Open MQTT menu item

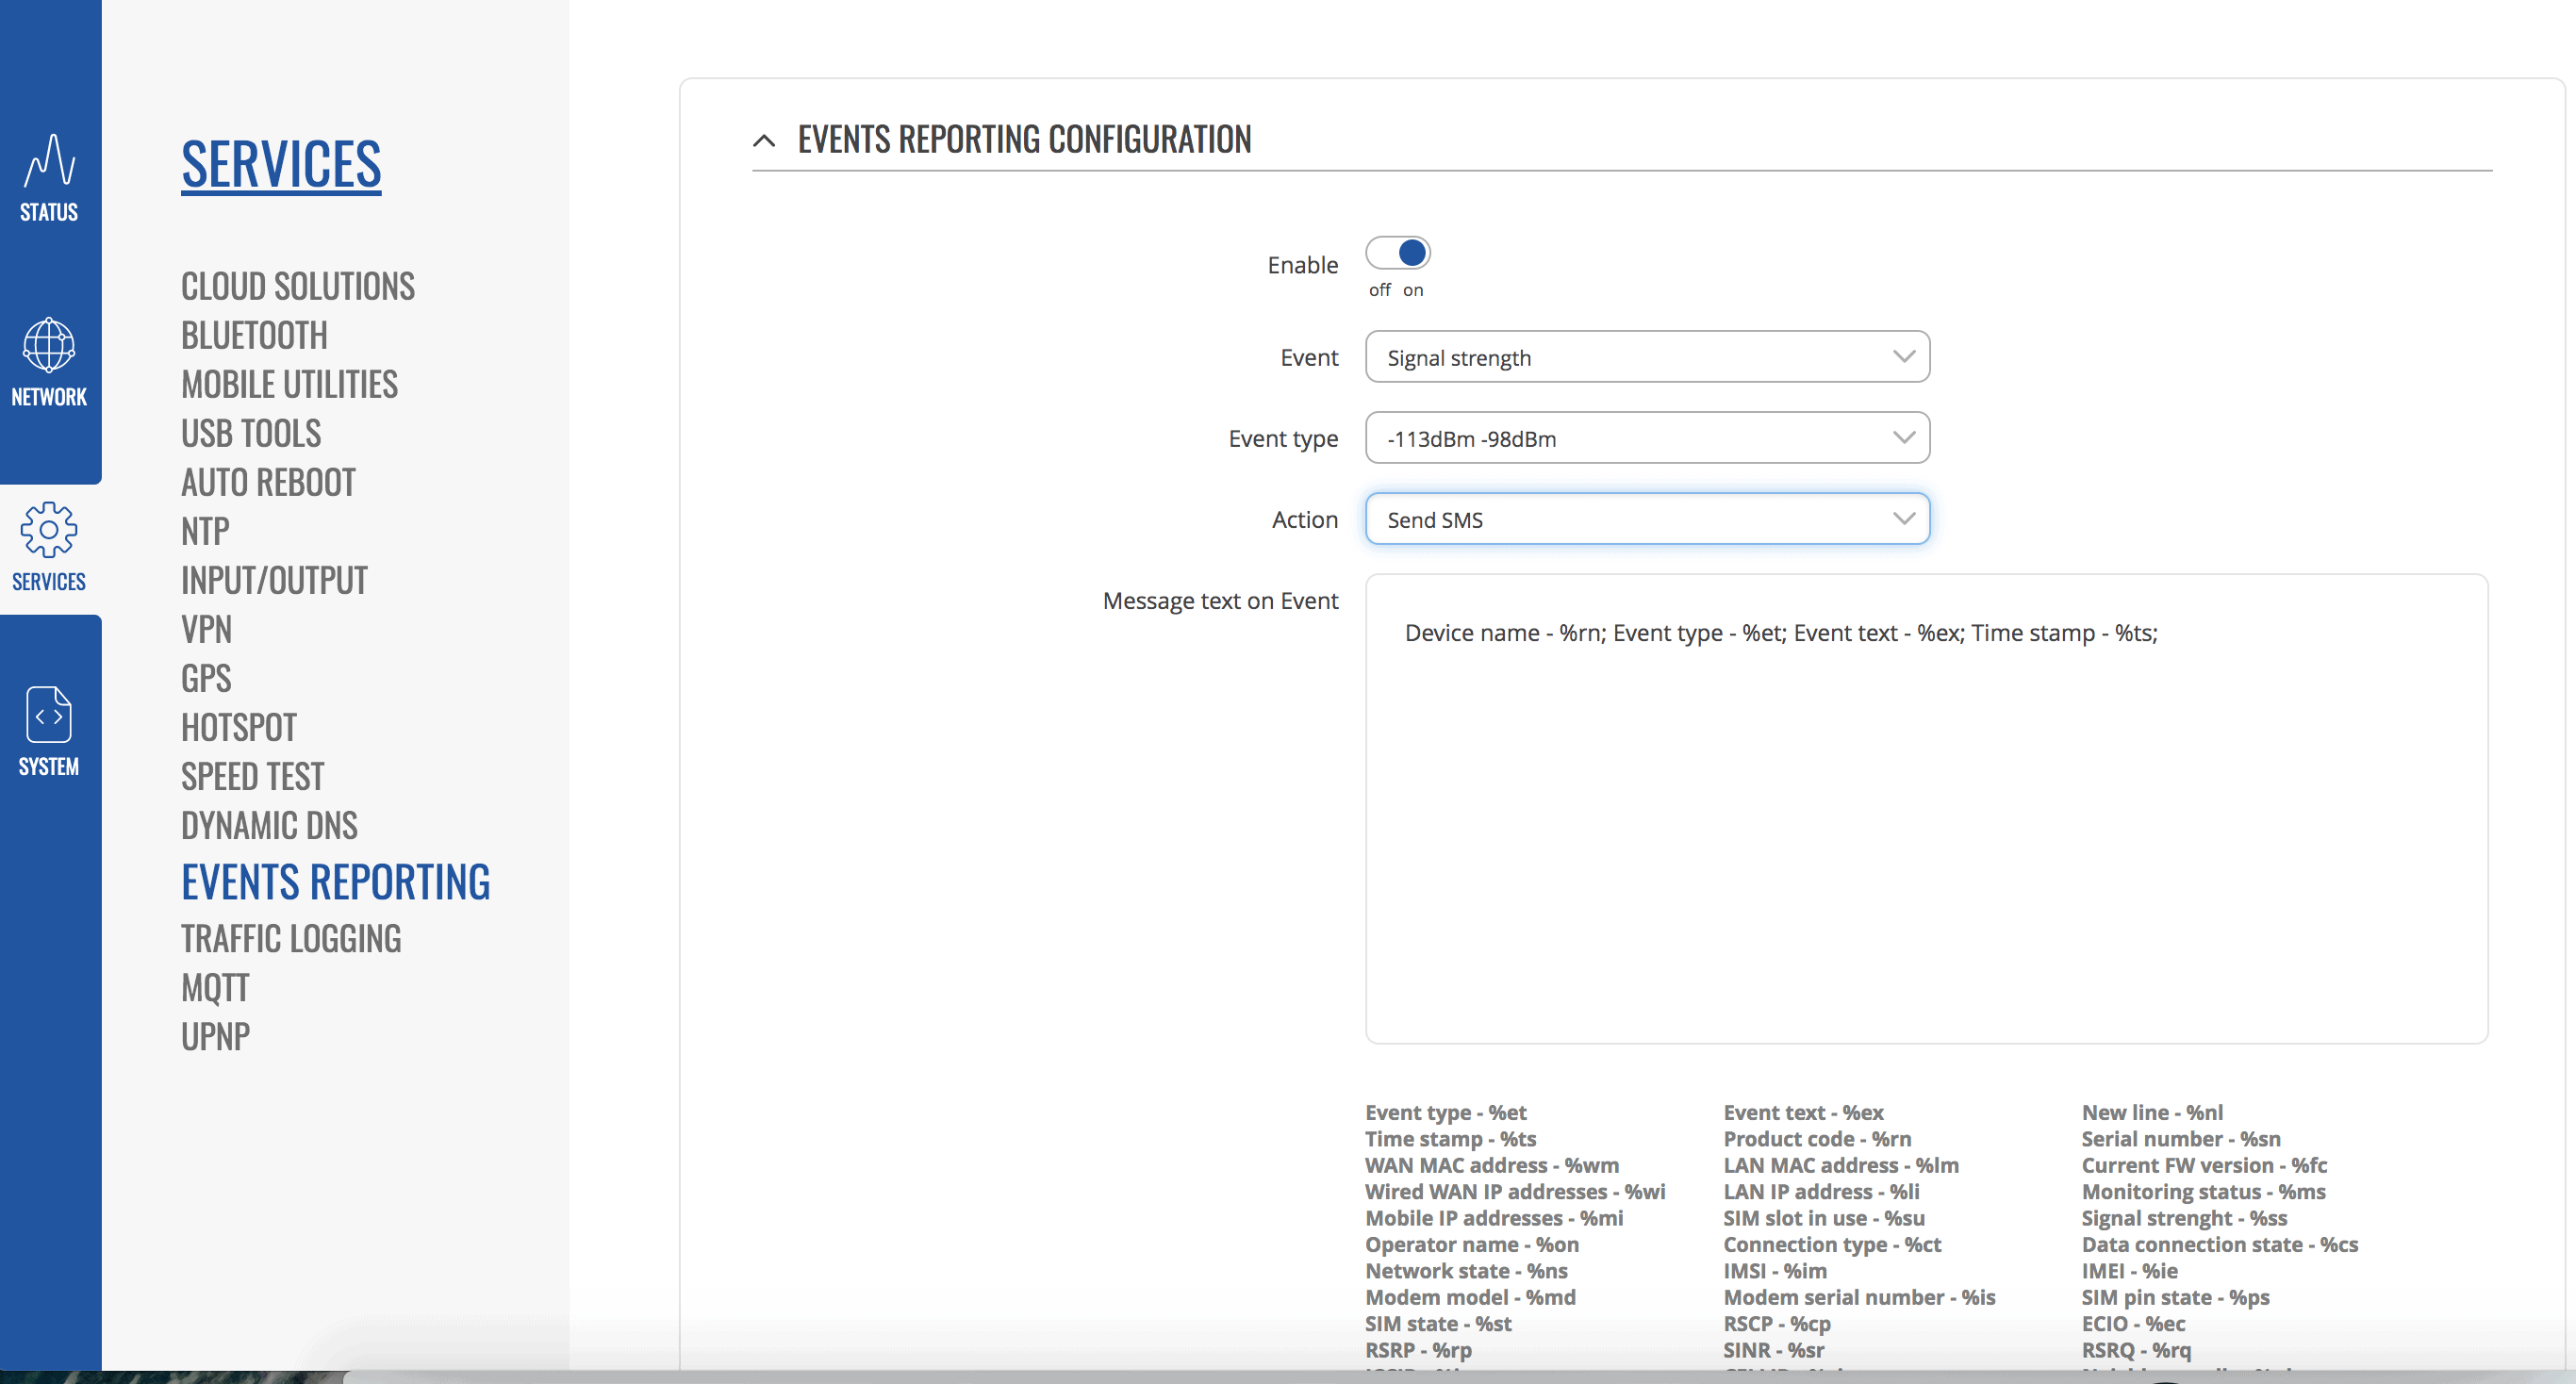click(215, 987)
